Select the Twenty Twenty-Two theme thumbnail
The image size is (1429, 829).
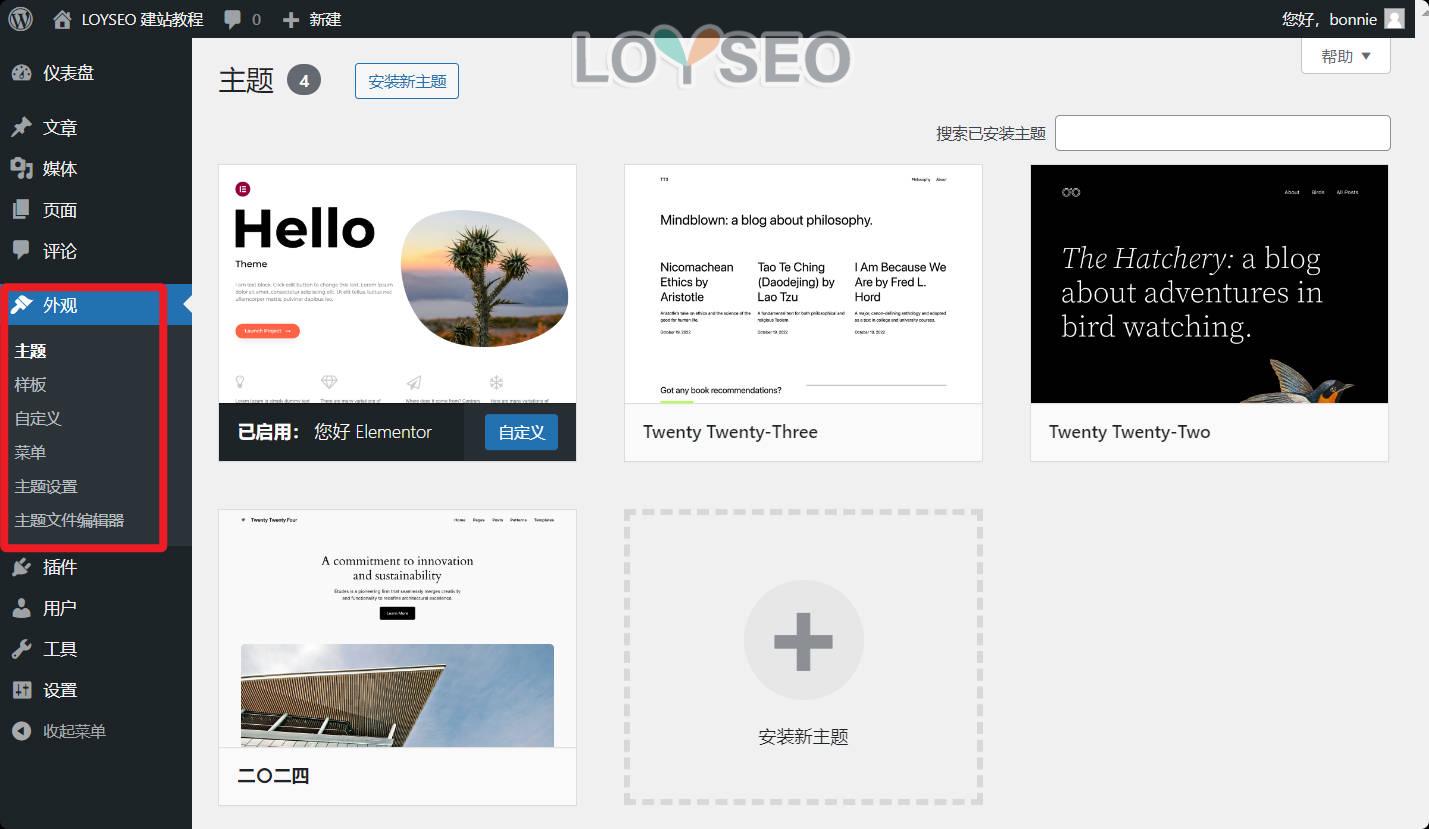pyautogui.click(x=1209, y=284)
